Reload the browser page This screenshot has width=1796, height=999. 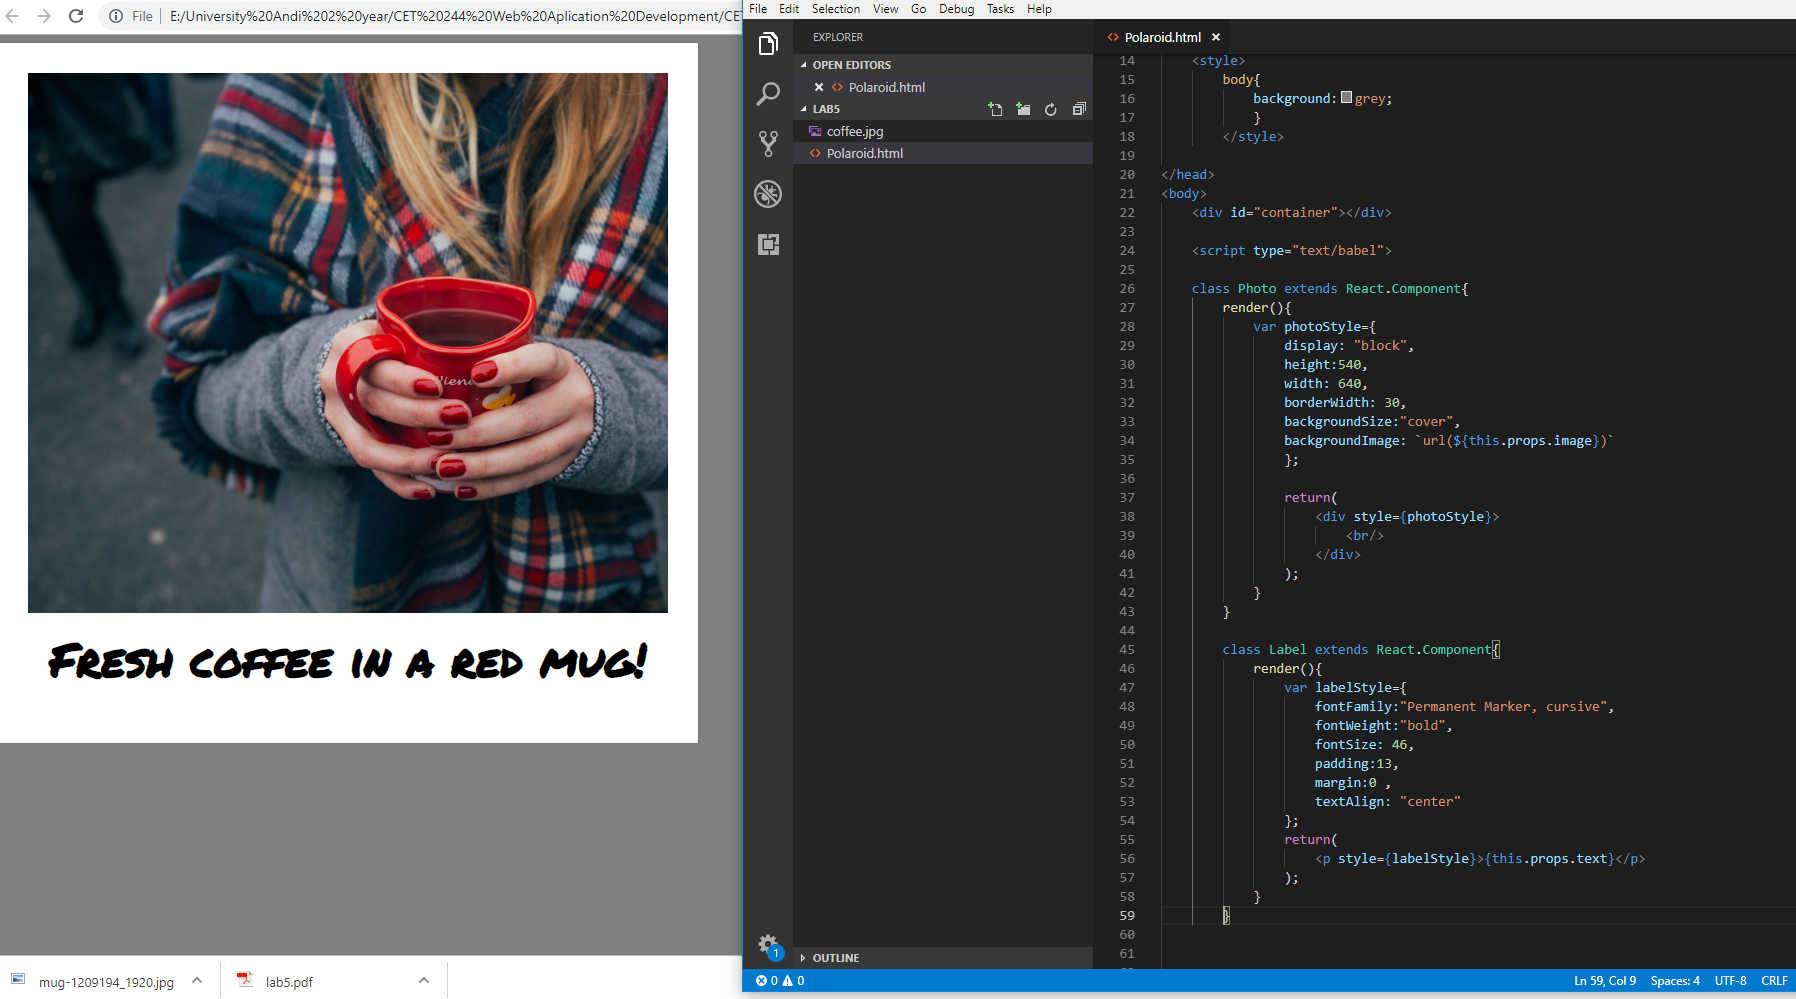[x=76, y=16]
